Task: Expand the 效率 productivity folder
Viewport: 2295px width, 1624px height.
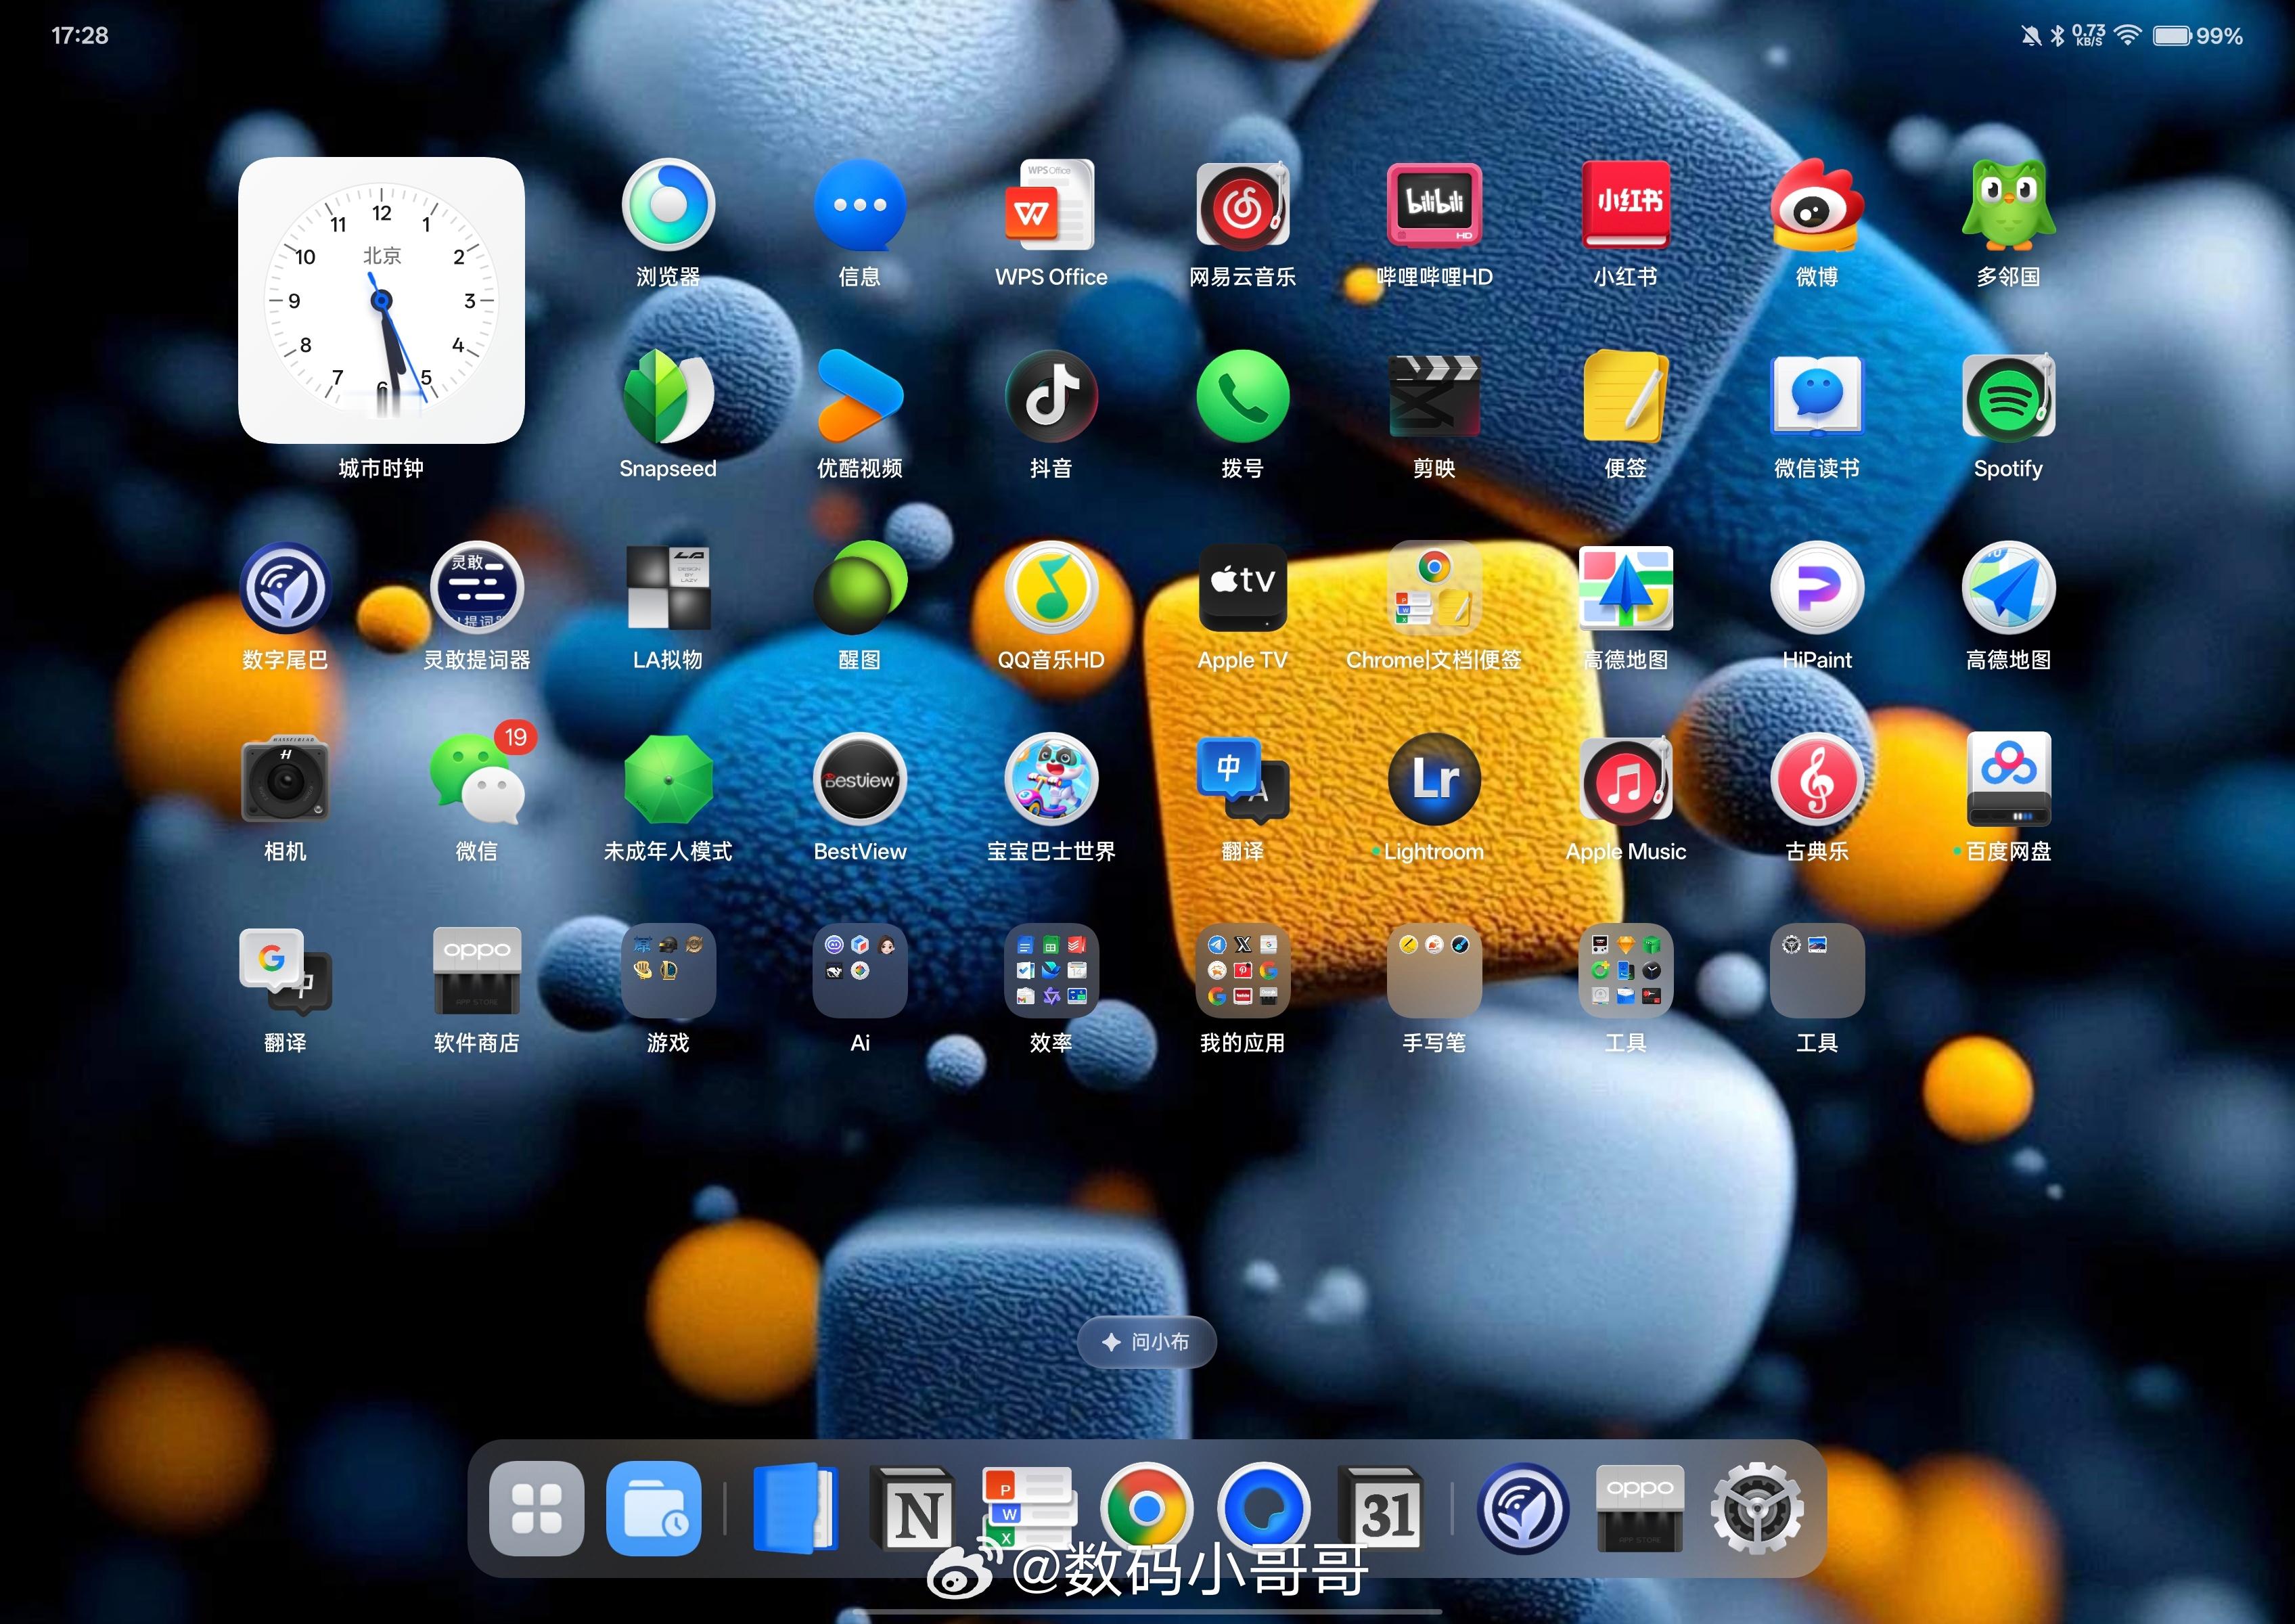Action: [1051, 971]
